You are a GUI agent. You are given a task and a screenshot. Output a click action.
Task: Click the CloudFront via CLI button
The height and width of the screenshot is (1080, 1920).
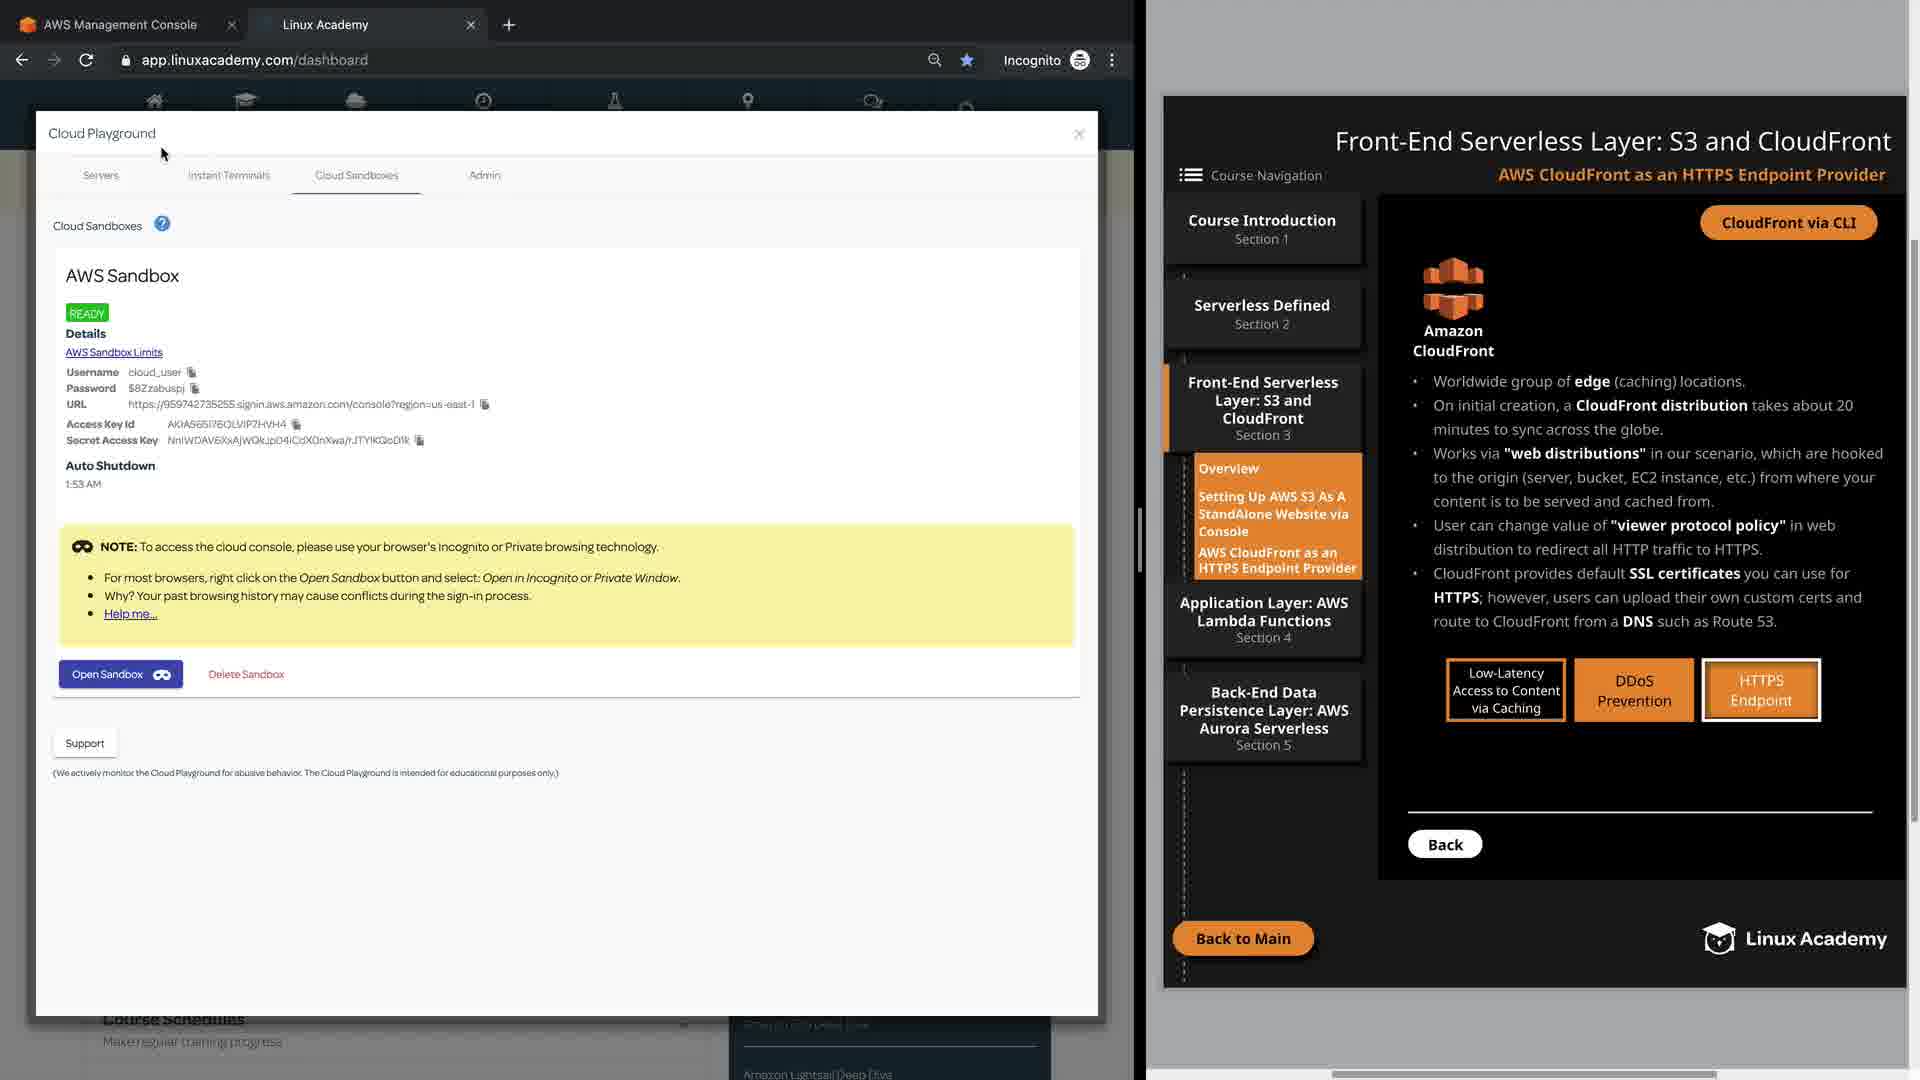coord(1788,222)
